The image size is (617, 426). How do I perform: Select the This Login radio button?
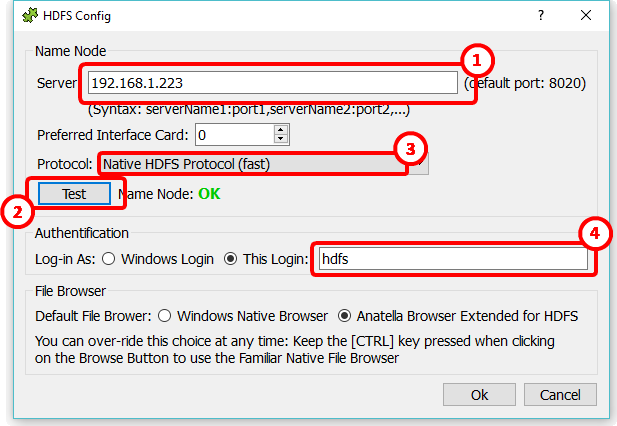pyautogui.click(x=231, y=259)
